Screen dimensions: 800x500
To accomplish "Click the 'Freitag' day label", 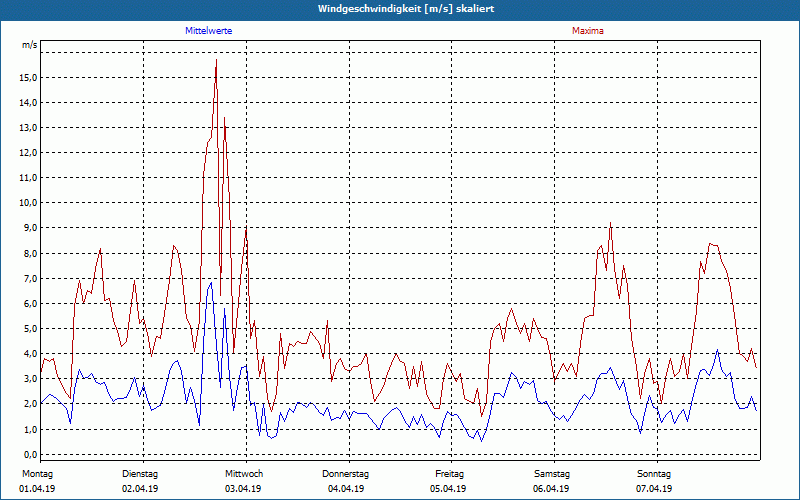I will pos(449,474).
